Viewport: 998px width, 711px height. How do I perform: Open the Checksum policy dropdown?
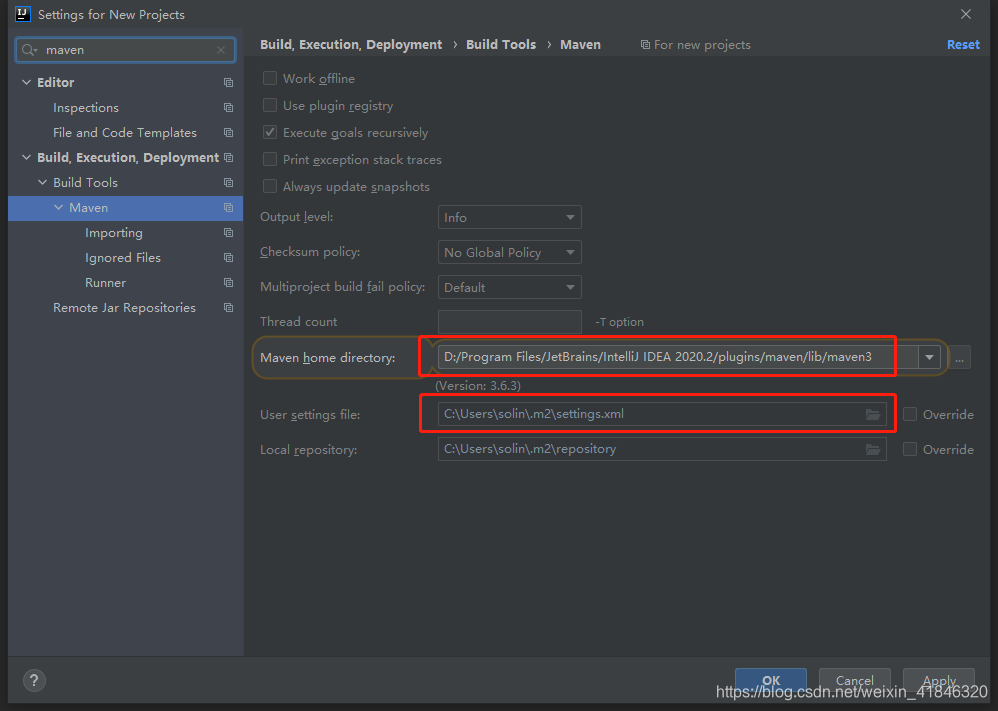tap(509, 252)
